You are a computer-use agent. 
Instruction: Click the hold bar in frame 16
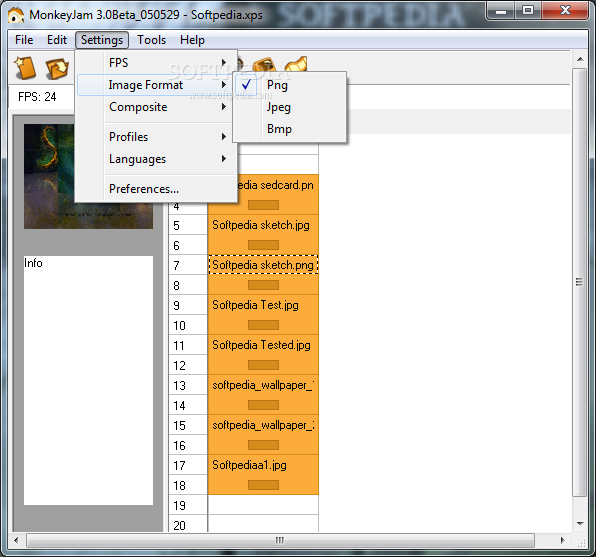[x=263, y=445]
